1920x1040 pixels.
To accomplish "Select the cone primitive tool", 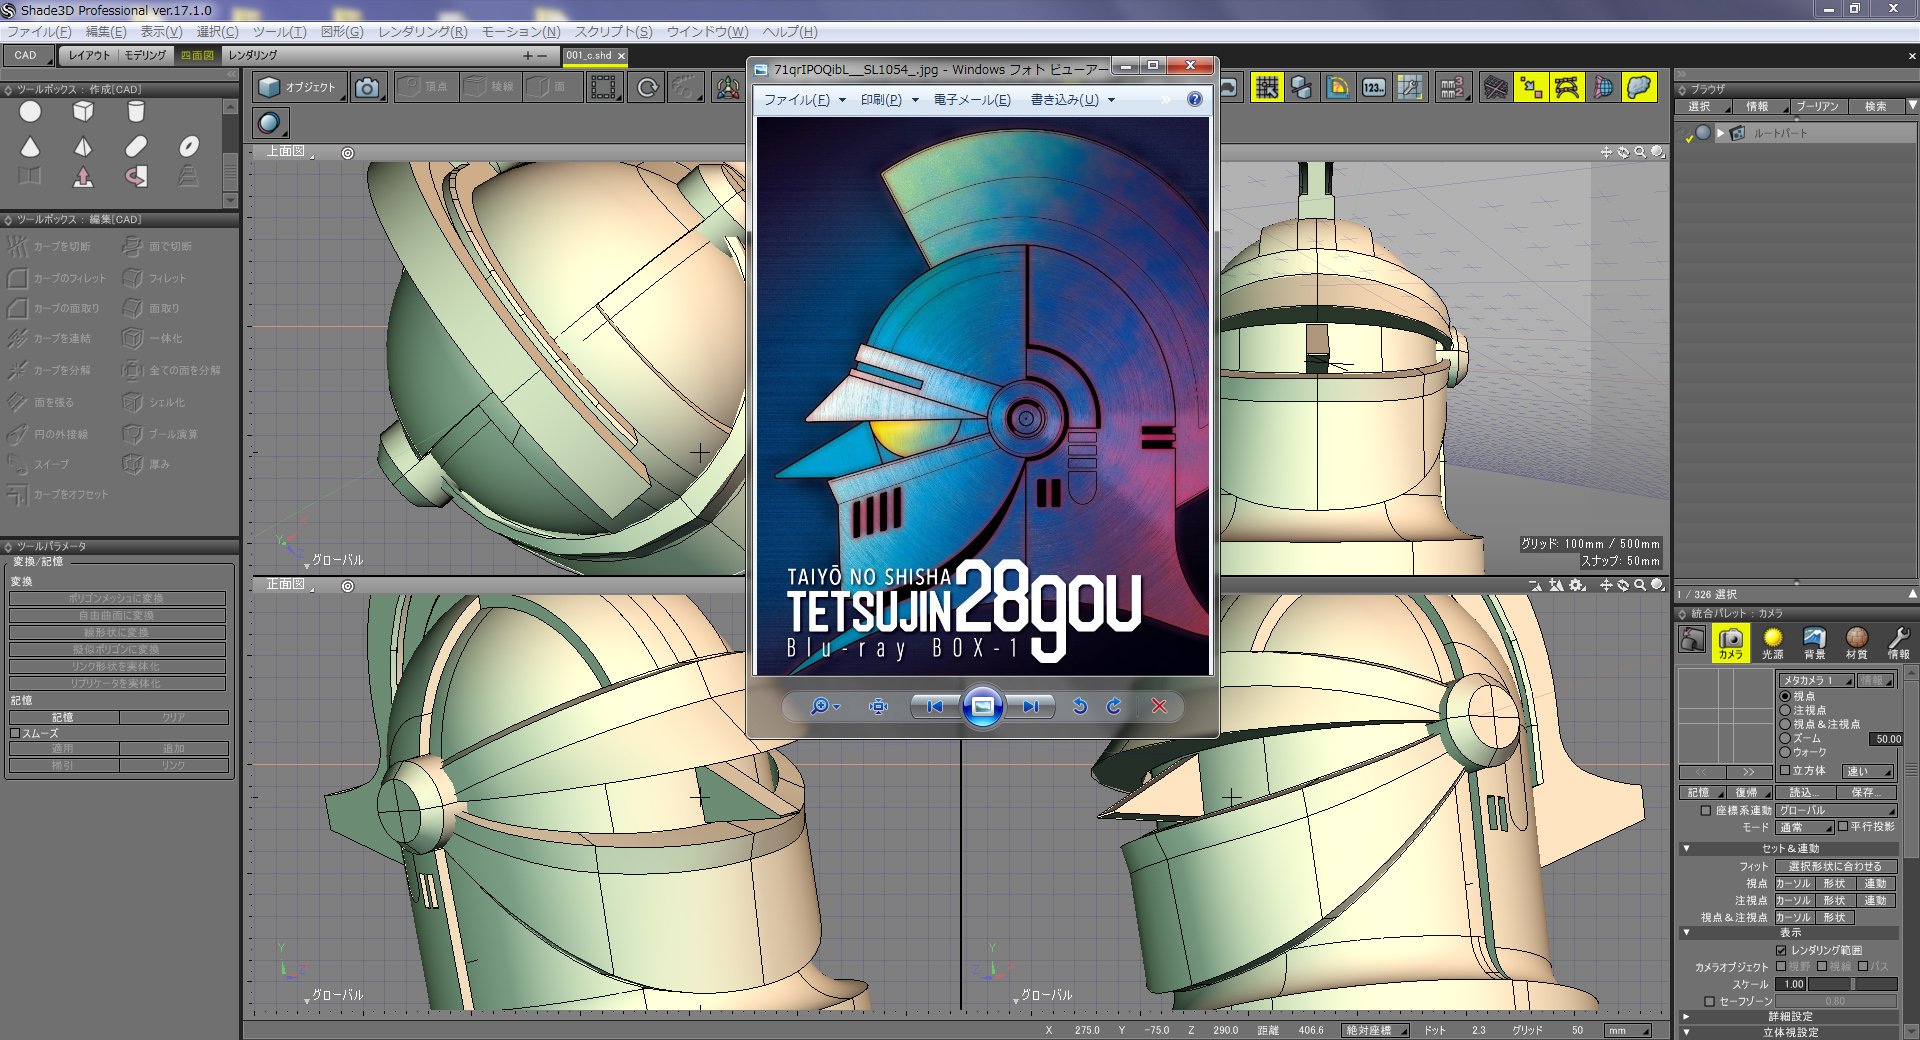I will click(31, 146).
